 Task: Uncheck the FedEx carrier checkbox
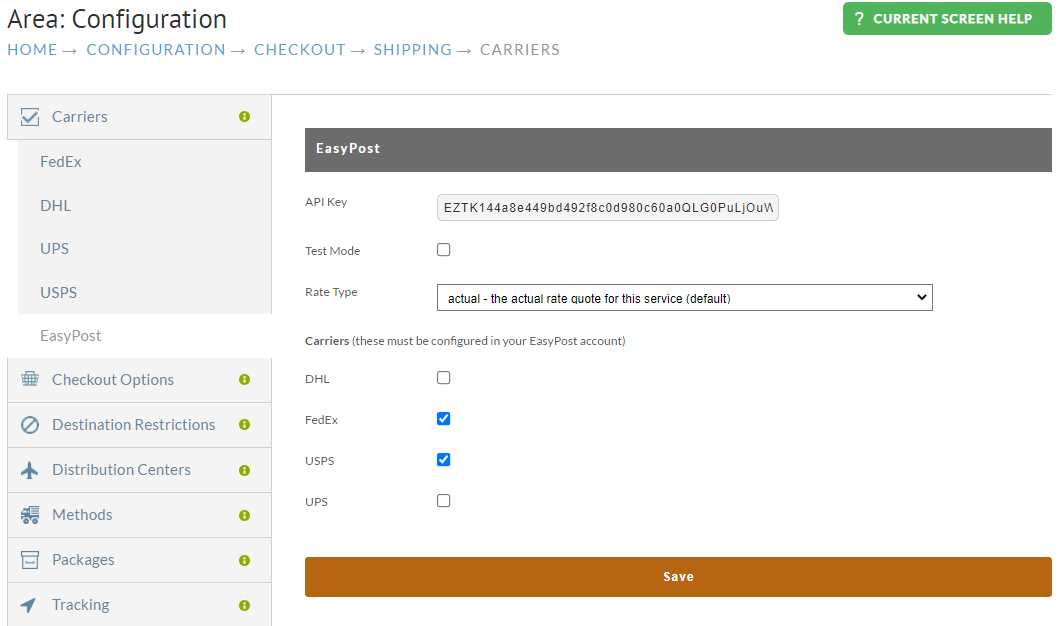[x=443, y=419]
